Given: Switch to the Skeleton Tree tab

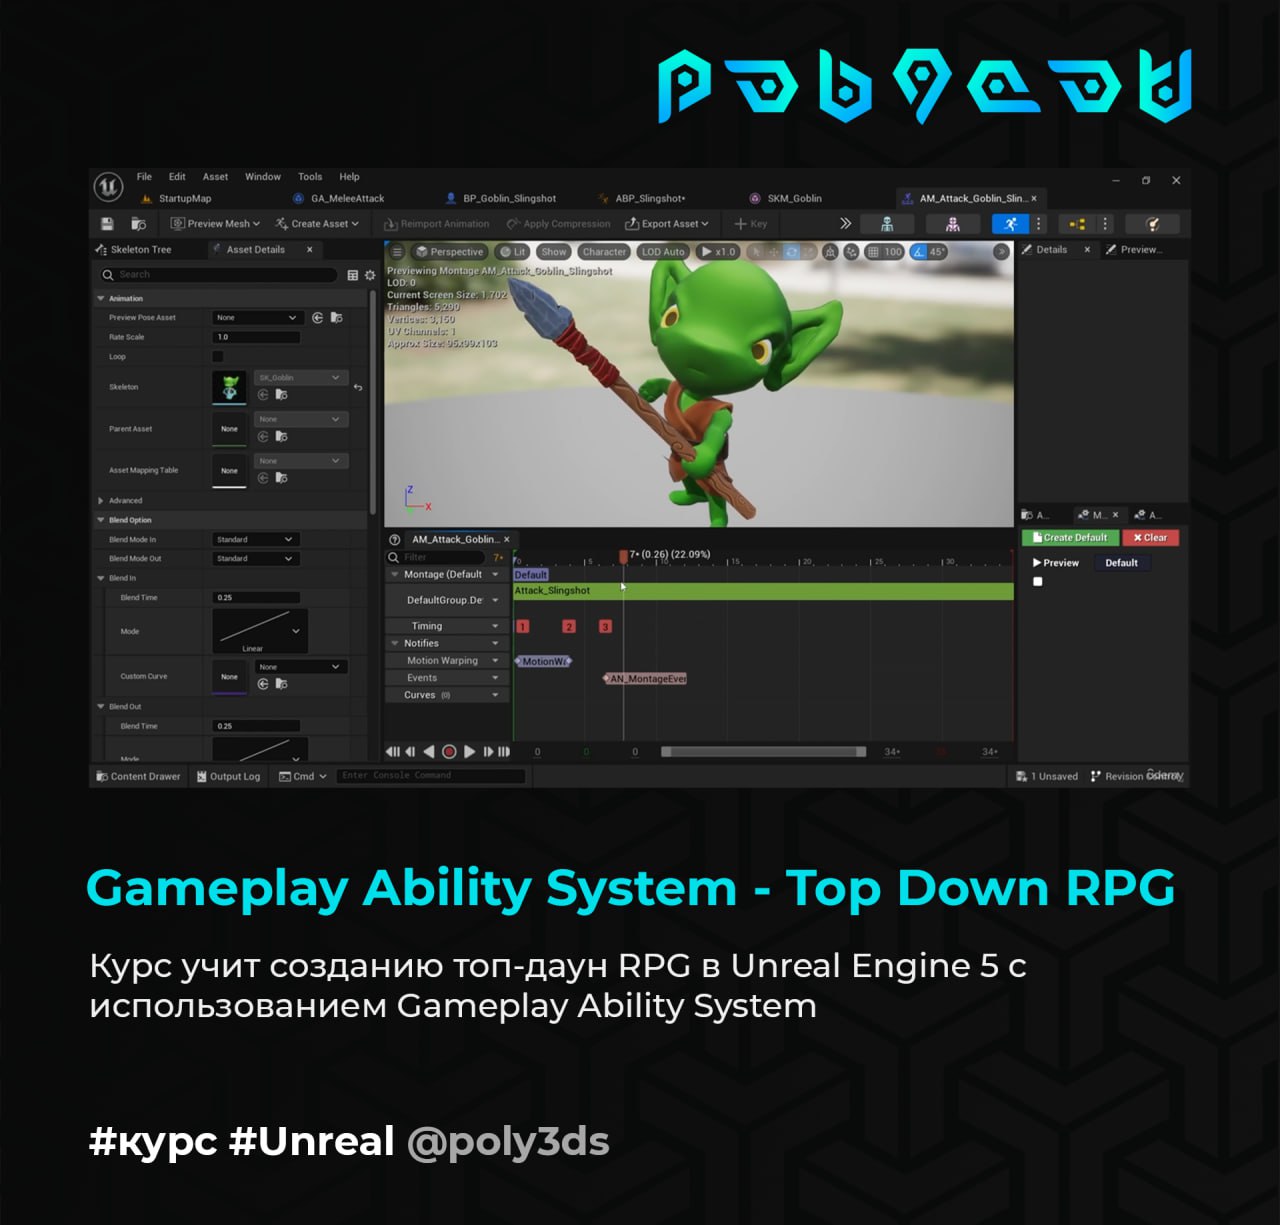Looking at the screenshot, I should [x=133, y=250].
